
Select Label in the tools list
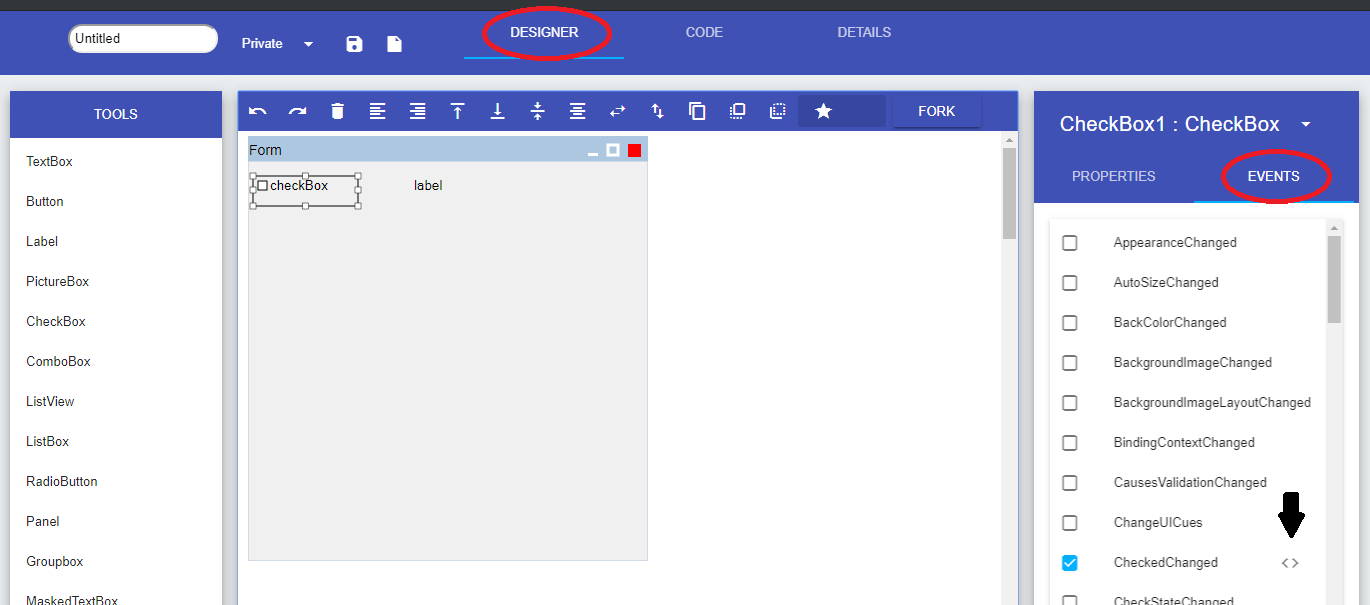click(42, 242)
